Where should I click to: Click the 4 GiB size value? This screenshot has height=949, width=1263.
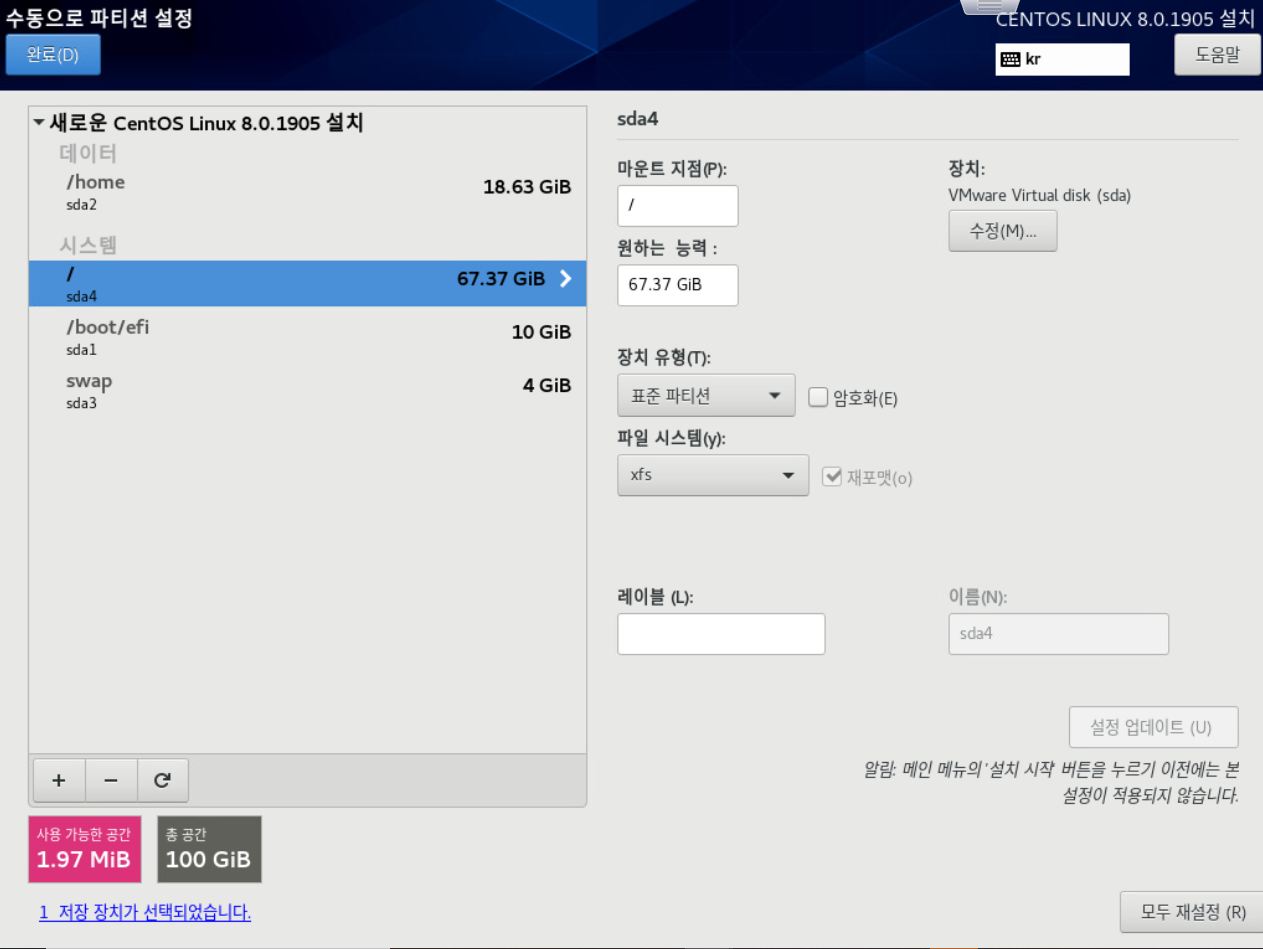pyautogui.click(x=547, y=385)
